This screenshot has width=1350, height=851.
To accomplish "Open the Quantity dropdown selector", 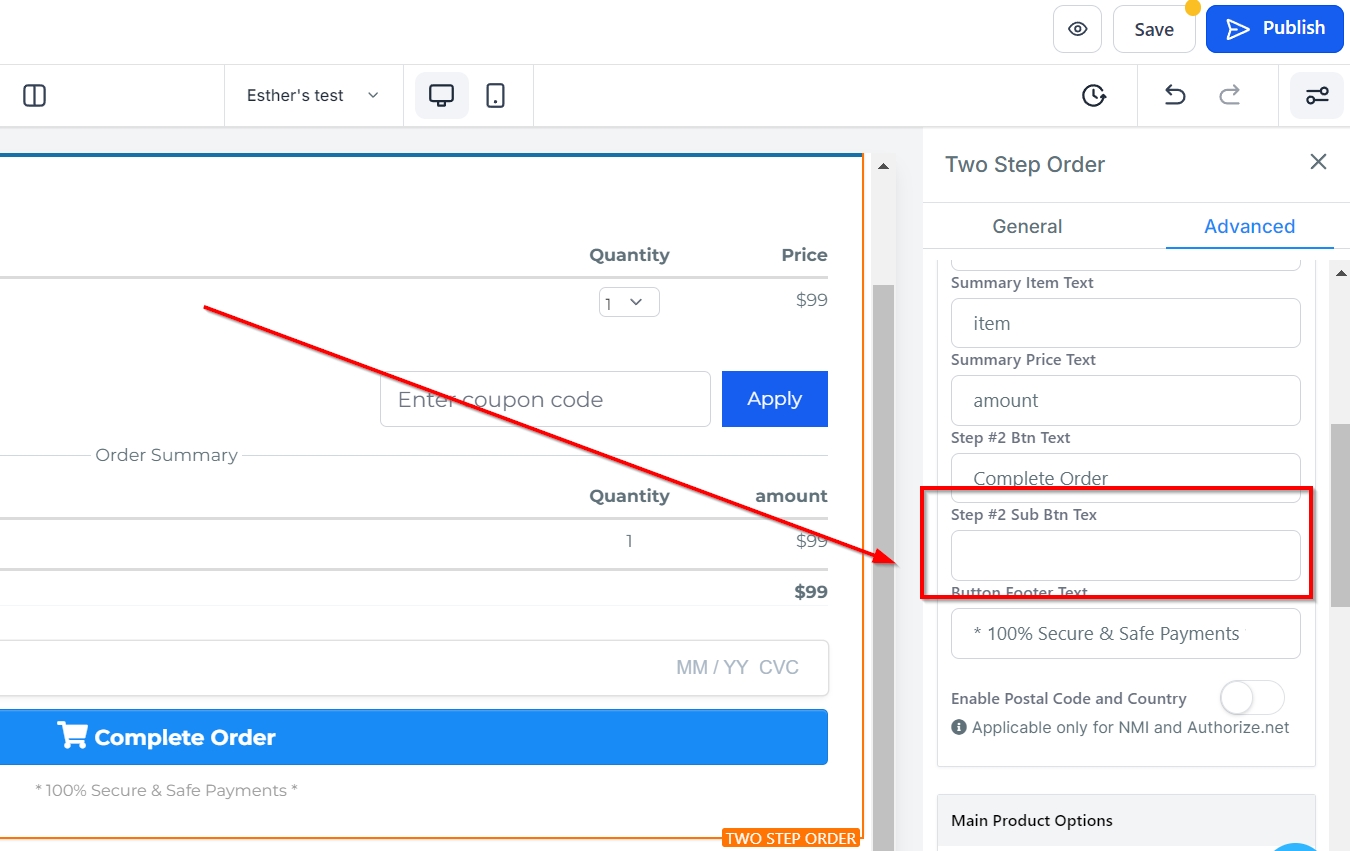I will click(629, 302).
